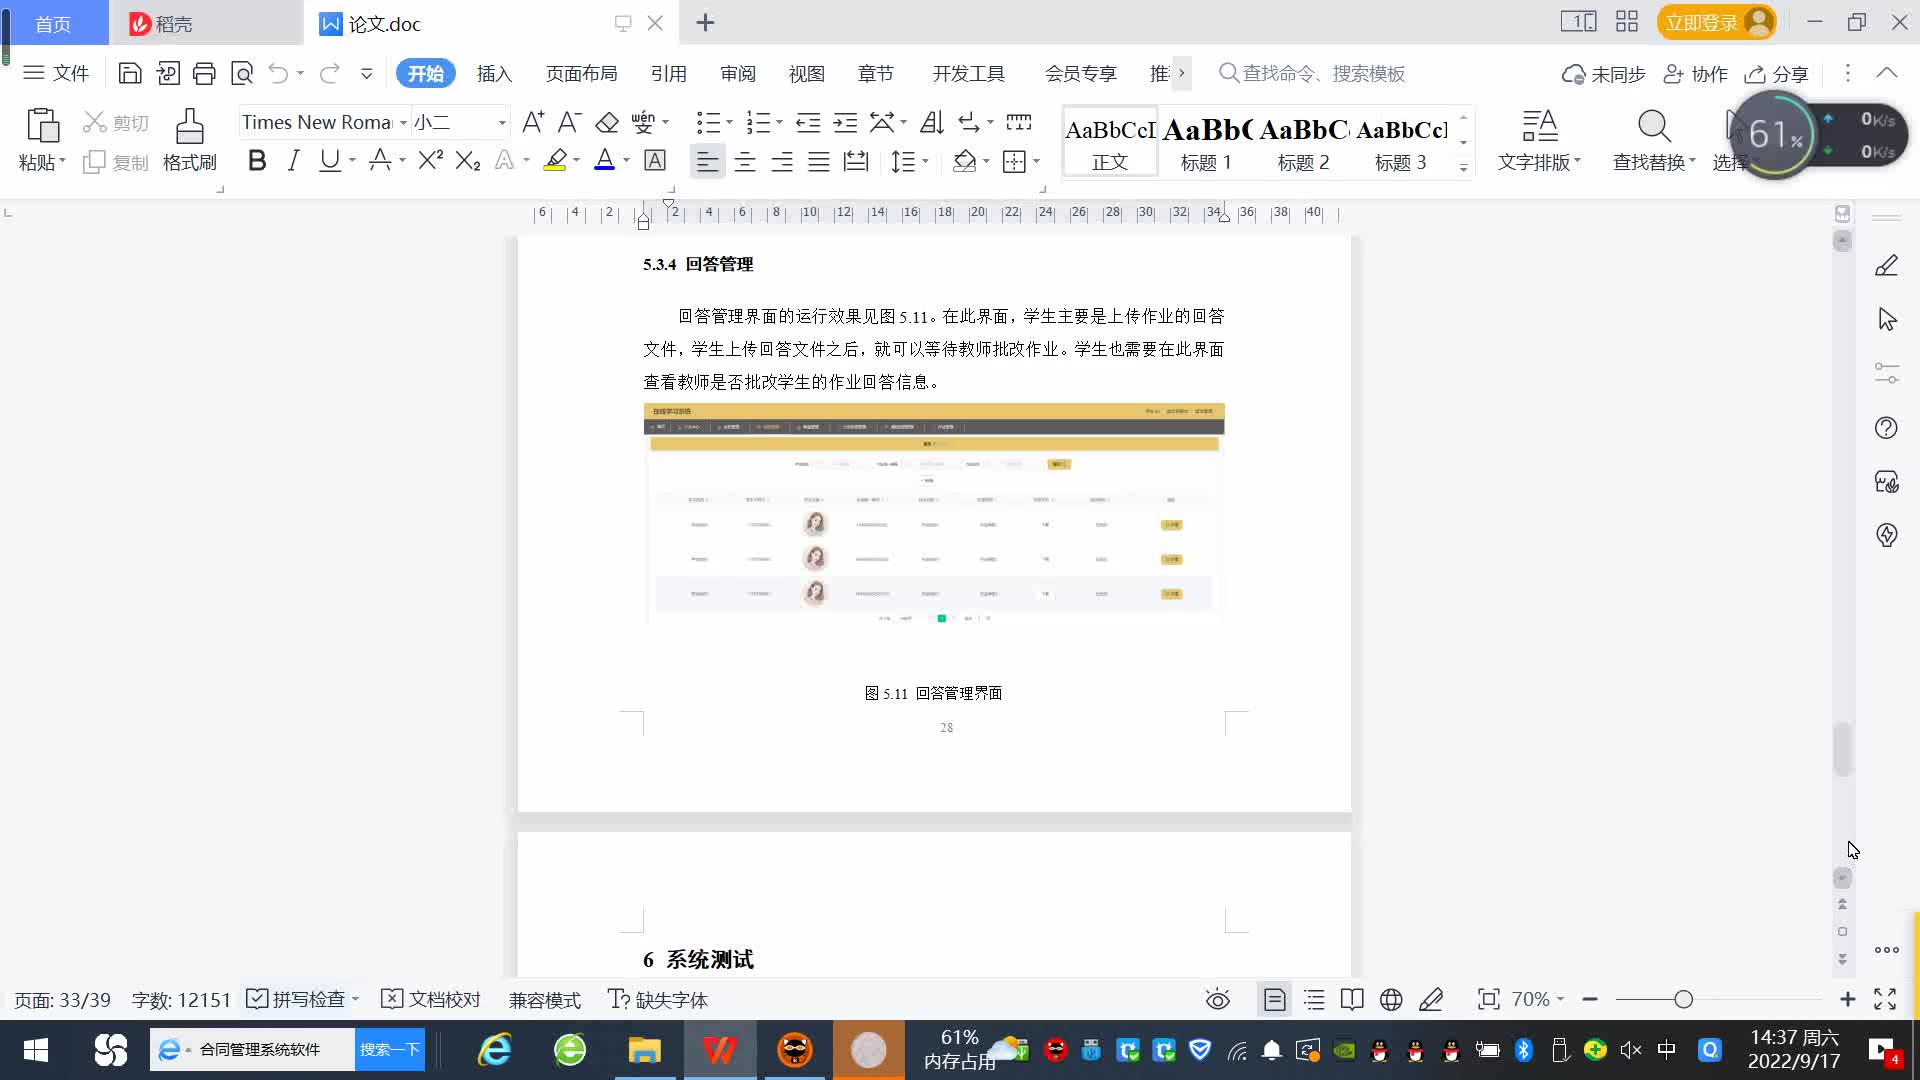Click the 立即登录 login button
Viewport: 1920px width, 1080px height.
tap(1701, 22)
